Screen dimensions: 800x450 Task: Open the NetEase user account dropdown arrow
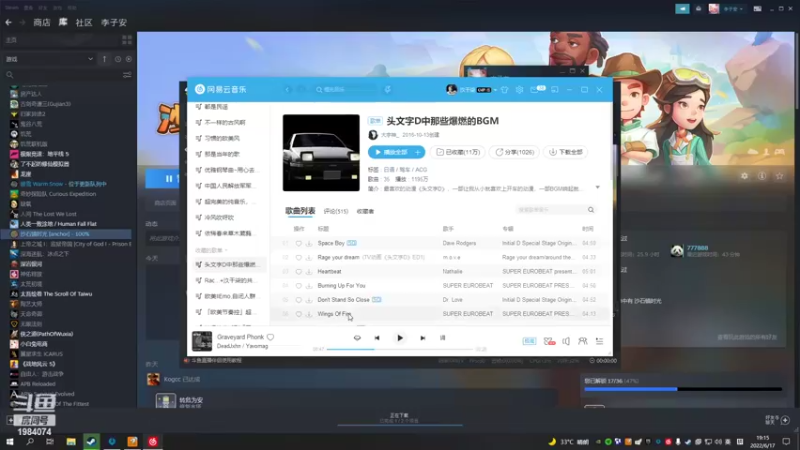pyautogui.click(x=495, y=90)
